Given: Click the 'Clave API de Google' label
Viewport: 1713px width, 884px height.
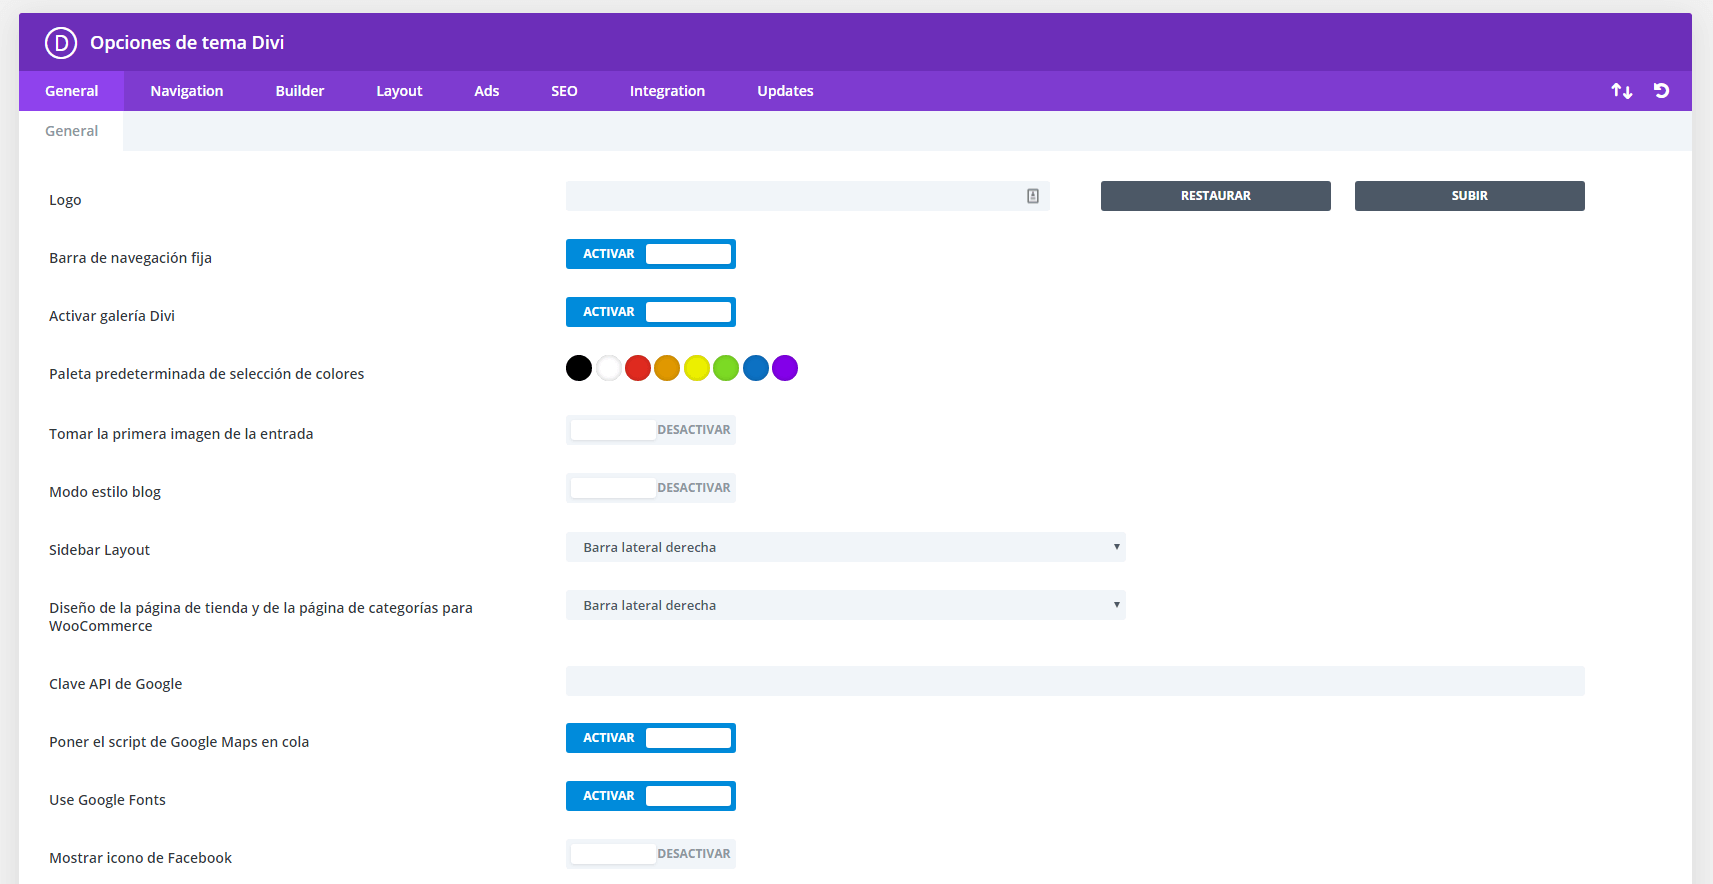Looking at the screenshot, I should pos(116,684).
